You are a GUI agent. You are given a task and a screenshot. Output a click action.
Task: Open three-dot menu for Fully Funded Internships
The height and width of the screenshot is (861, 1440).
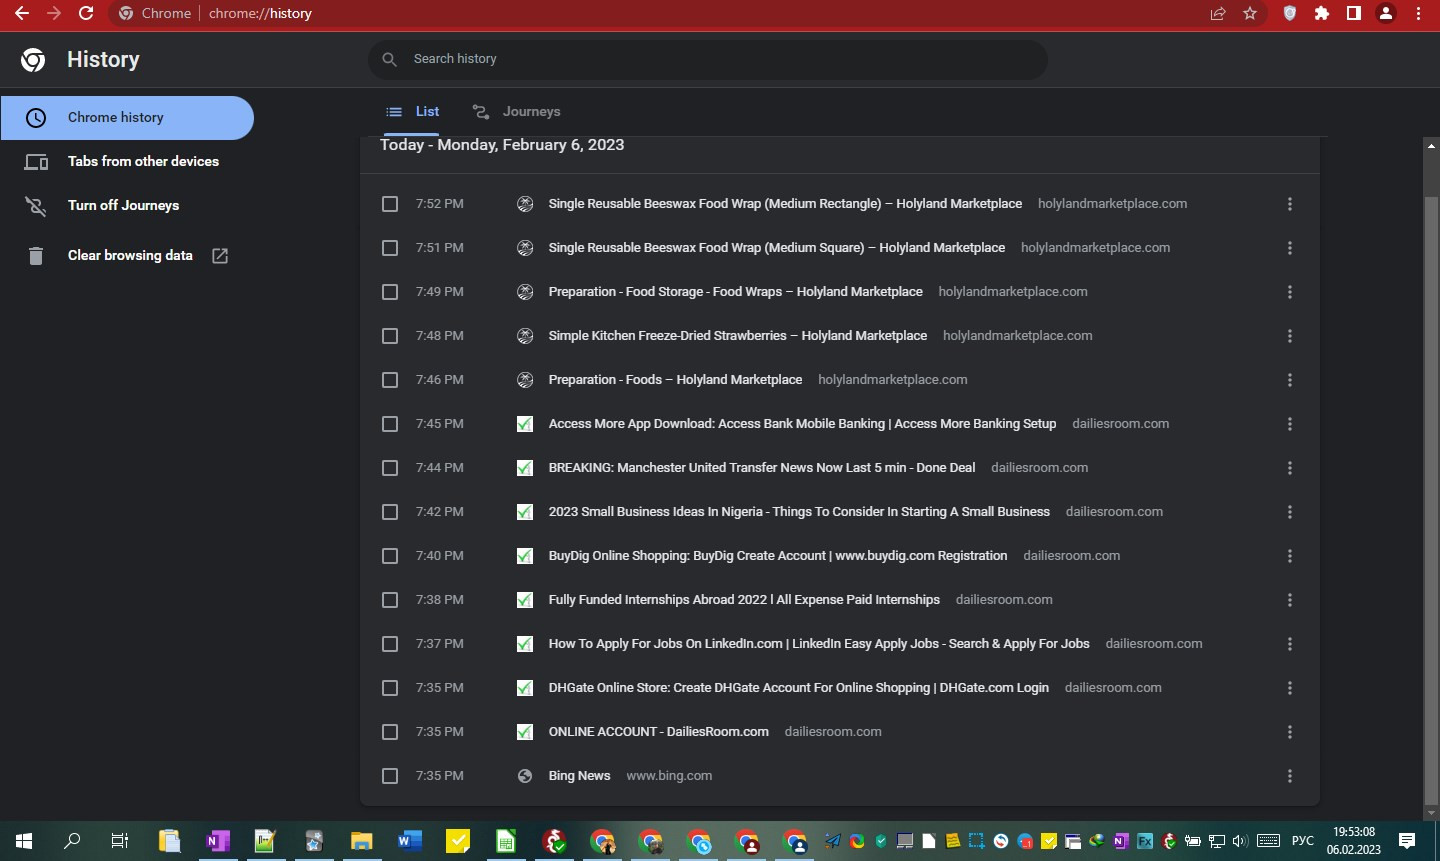1290,600
